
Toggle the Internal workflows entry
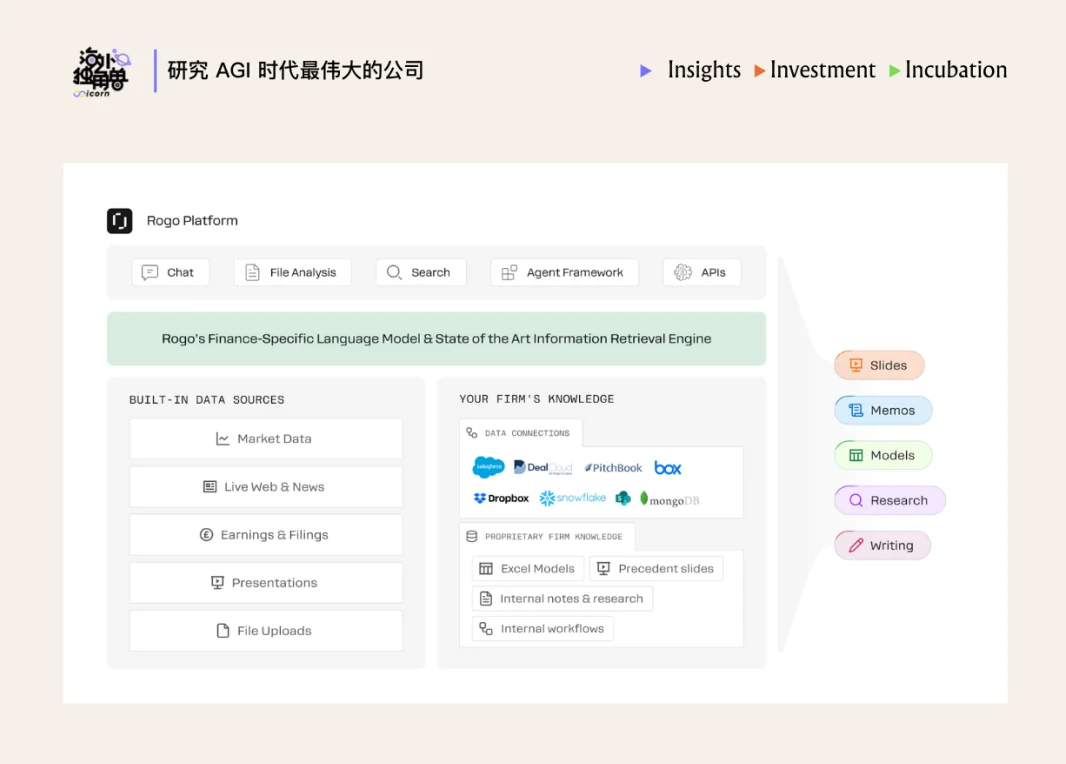(541, 629)
